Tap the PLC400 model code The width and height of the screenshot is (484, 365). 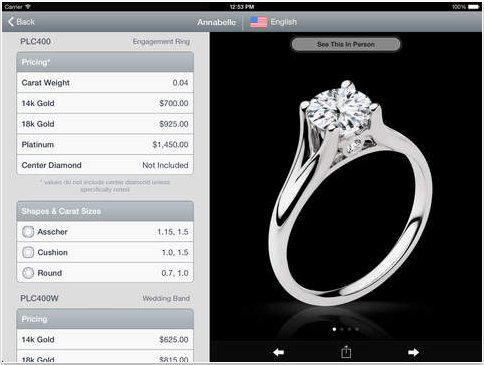35,42
